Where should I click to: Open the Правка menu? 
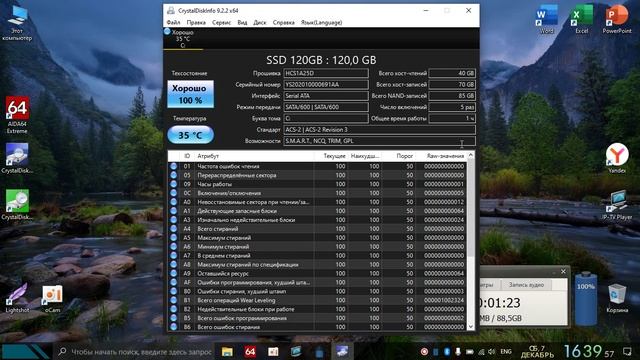pyautogui.click(x=196, y=22)
